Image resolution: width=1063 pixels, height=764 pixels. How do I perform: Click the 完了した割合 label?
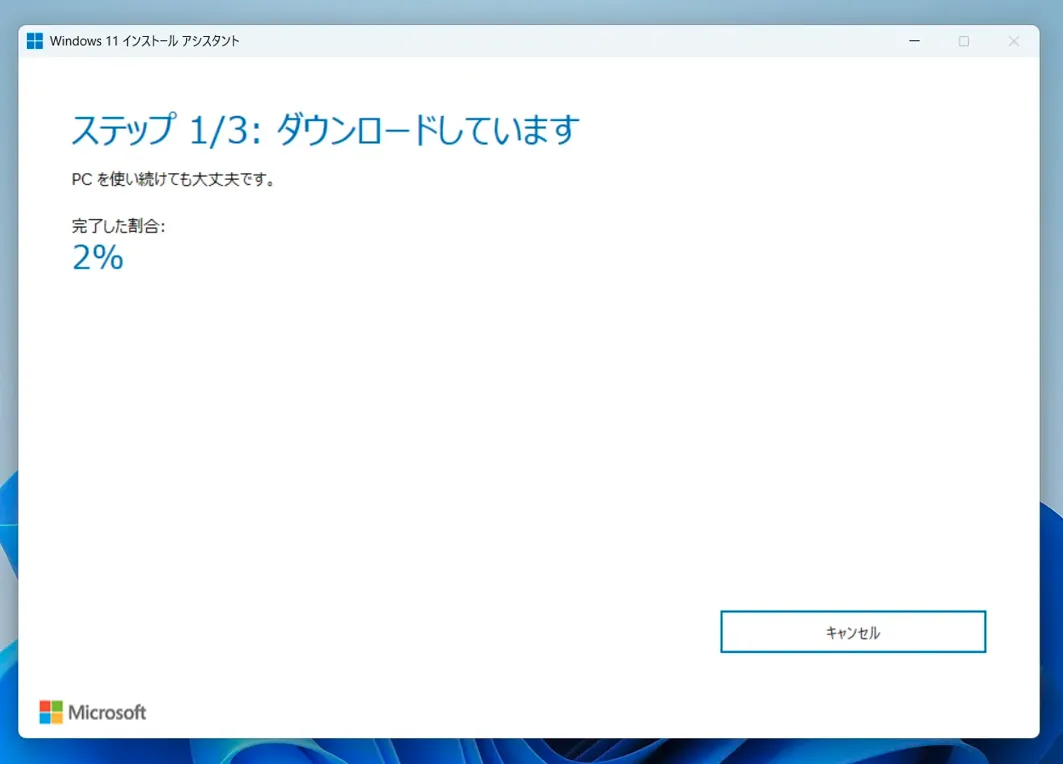click(x=118, y=226)
